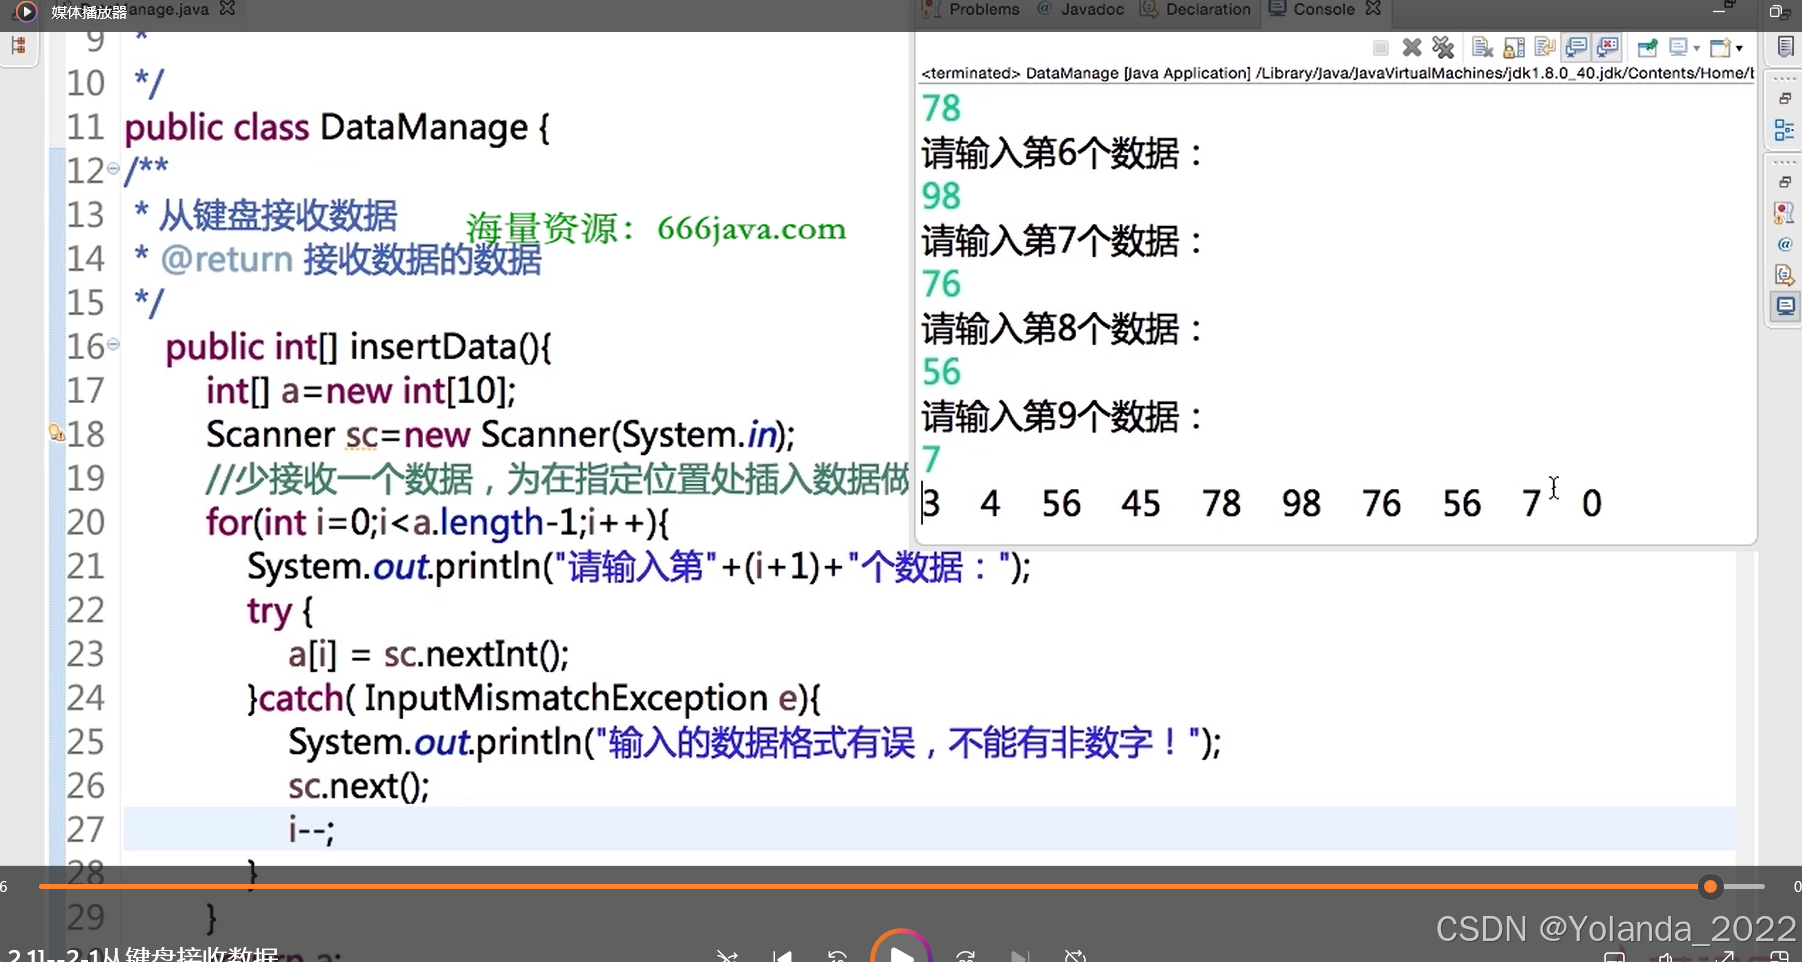Open the Display Selected Console dropdown arrow
This screenshot has width=1802, height=962.
[x=1697, y=48]
